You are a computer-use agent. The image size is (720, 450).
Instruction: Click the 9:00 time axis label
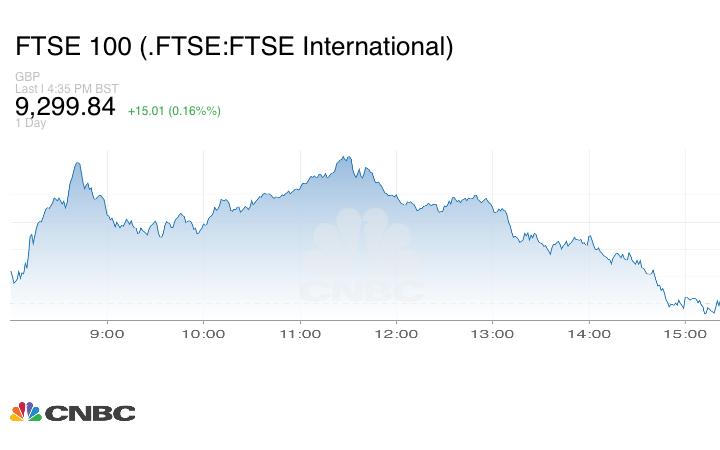pos(106,333)
